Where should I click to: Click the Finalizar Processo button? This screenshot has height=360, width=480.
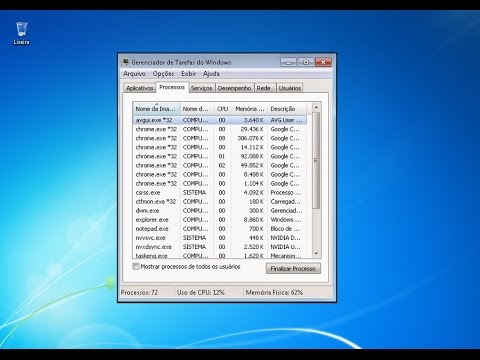coord(293,268)
